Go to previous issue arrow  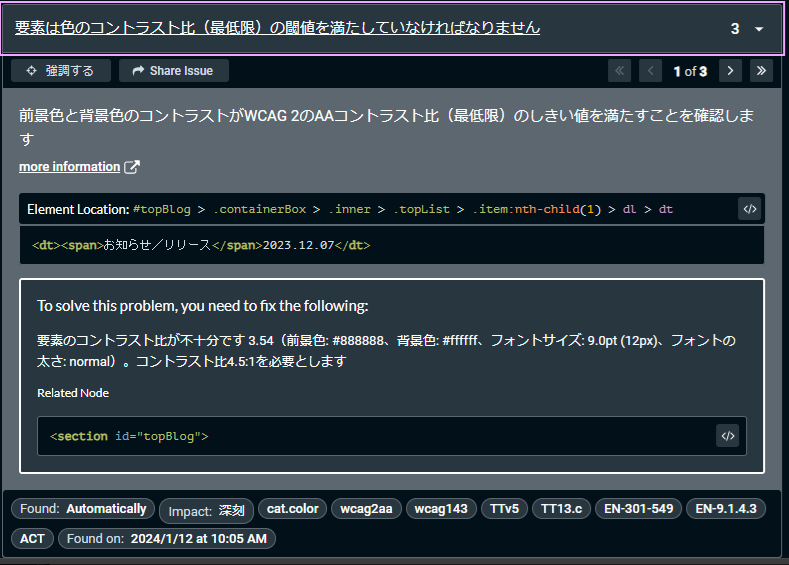tap(650, 71)
